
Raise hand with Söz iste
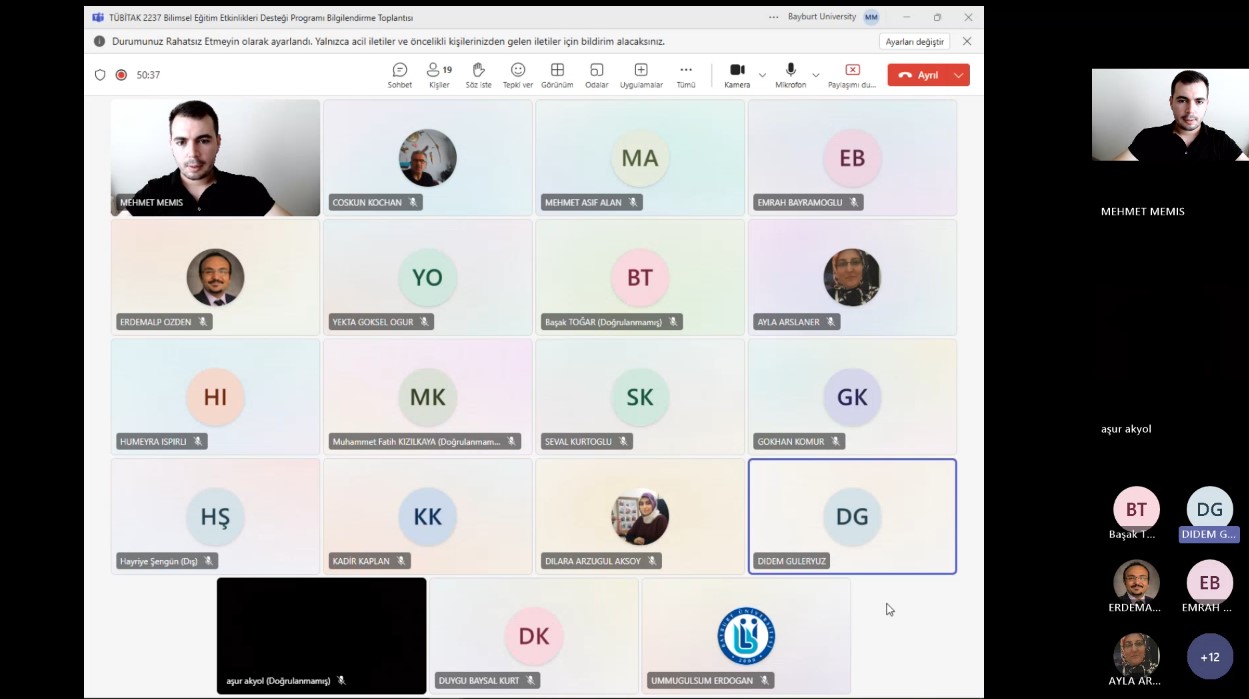478,75
